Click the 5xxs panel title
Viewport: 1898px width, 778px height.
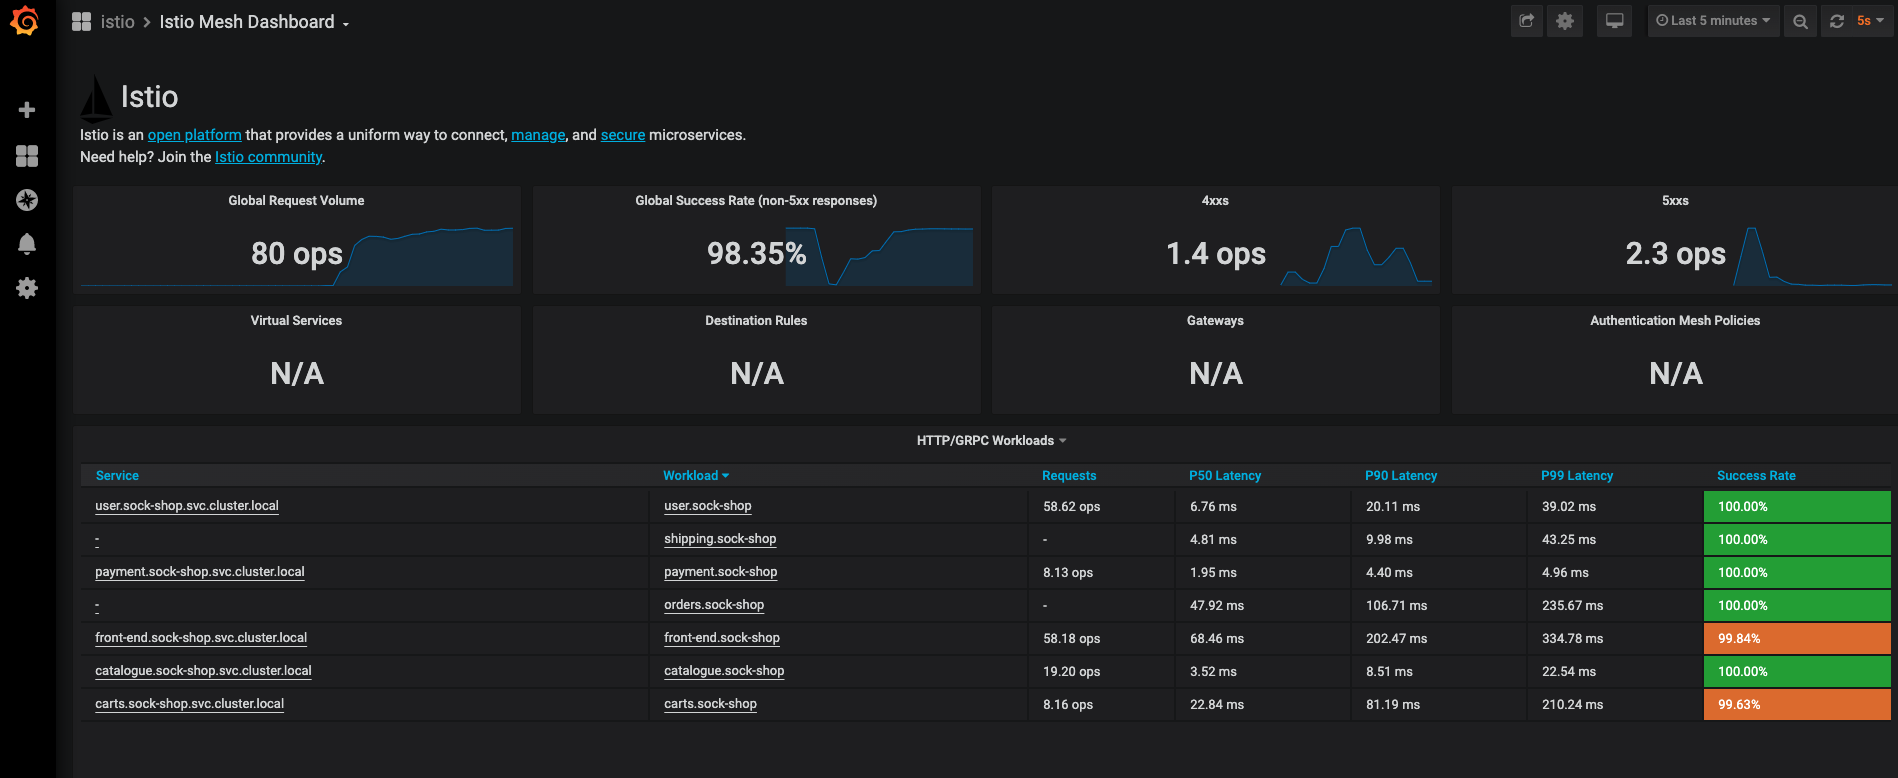coord(1675,201)
